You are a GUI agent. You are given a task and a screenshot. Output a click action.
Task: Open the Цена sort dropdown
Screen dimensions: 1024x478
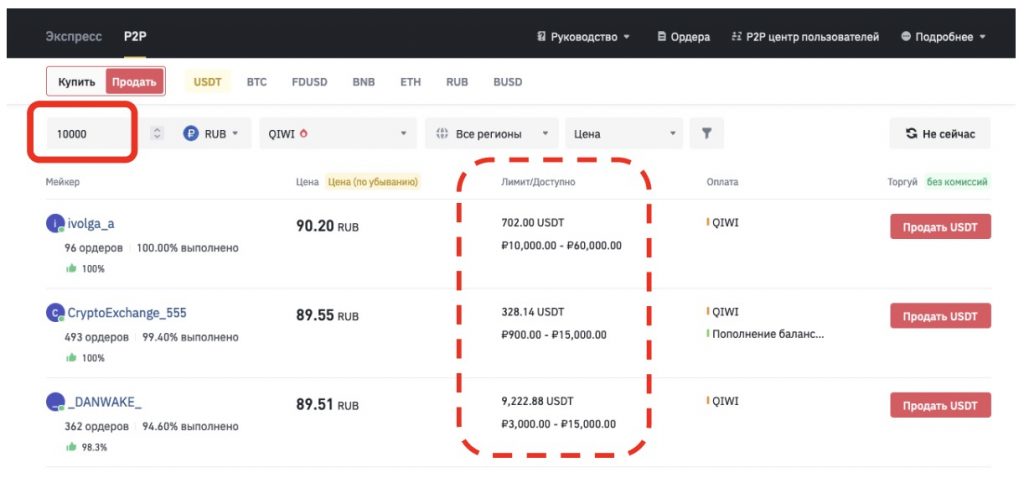(624, 133)
